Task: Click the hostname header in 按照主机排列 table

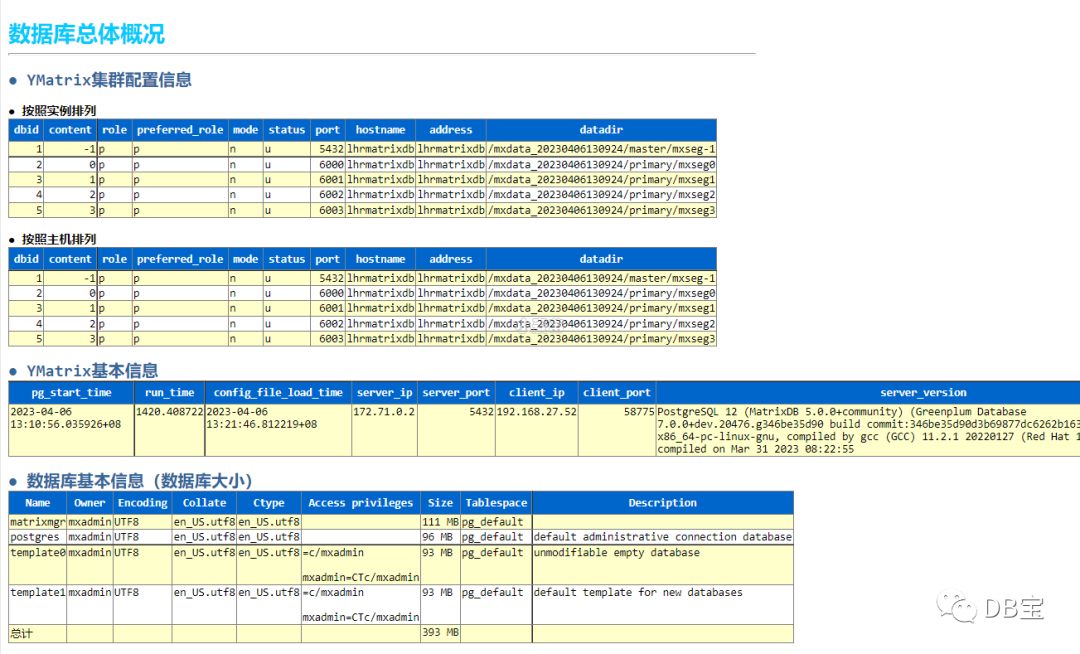Action: click(380, 259)
